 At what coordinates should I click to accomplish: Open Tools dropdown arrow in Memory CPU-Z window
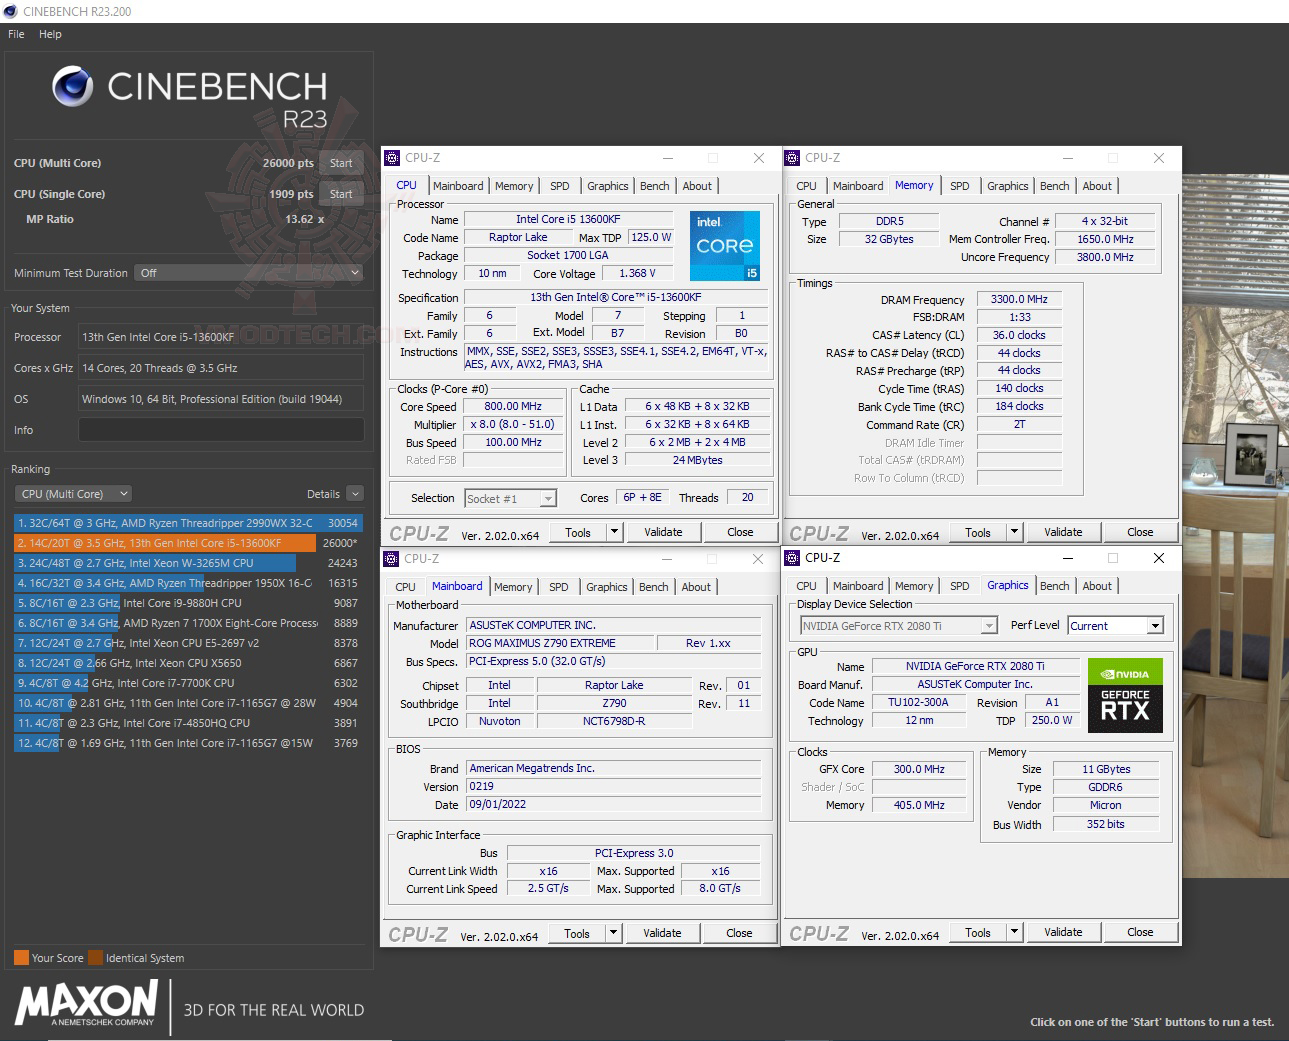tap(1015, 532)
